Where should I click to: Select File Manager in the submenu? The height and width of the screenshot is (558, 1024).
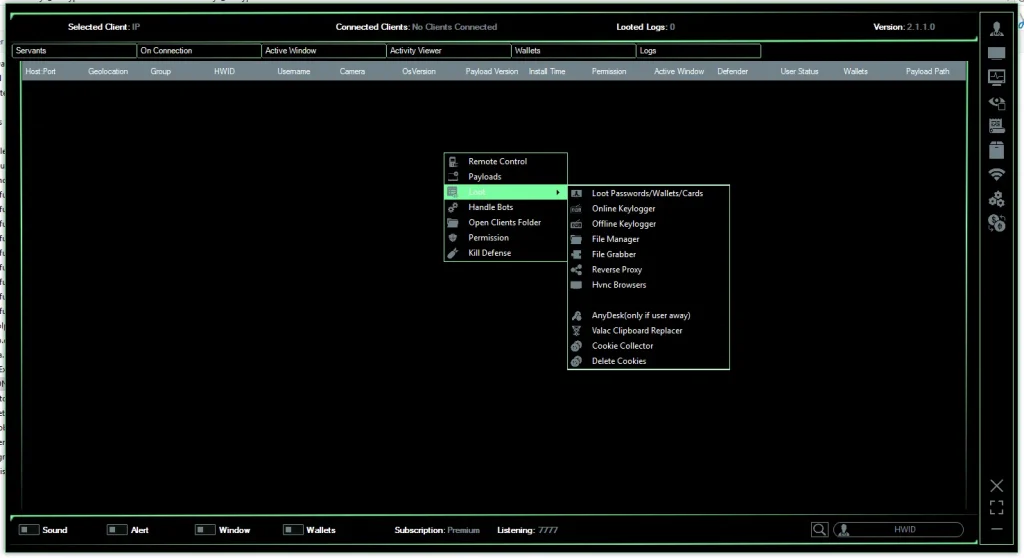click(x=615, y=239)
